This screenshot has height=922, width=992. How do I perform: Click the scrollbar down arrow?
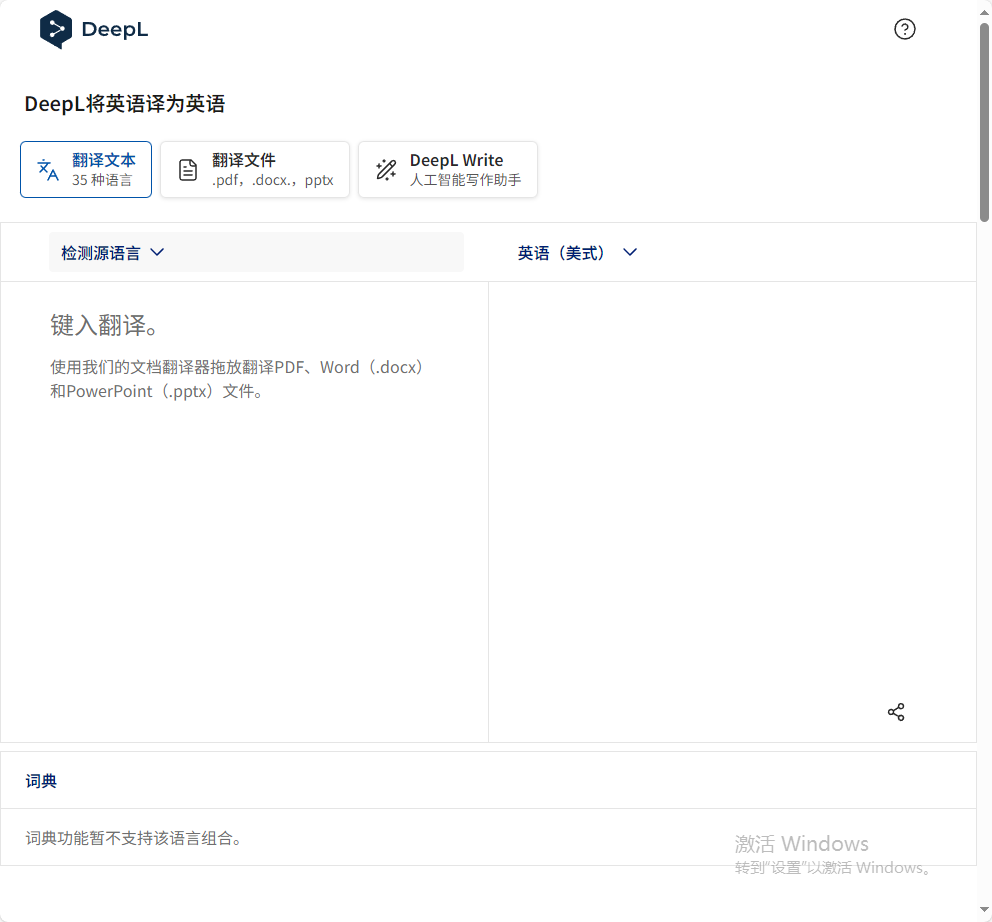point(984,910)
